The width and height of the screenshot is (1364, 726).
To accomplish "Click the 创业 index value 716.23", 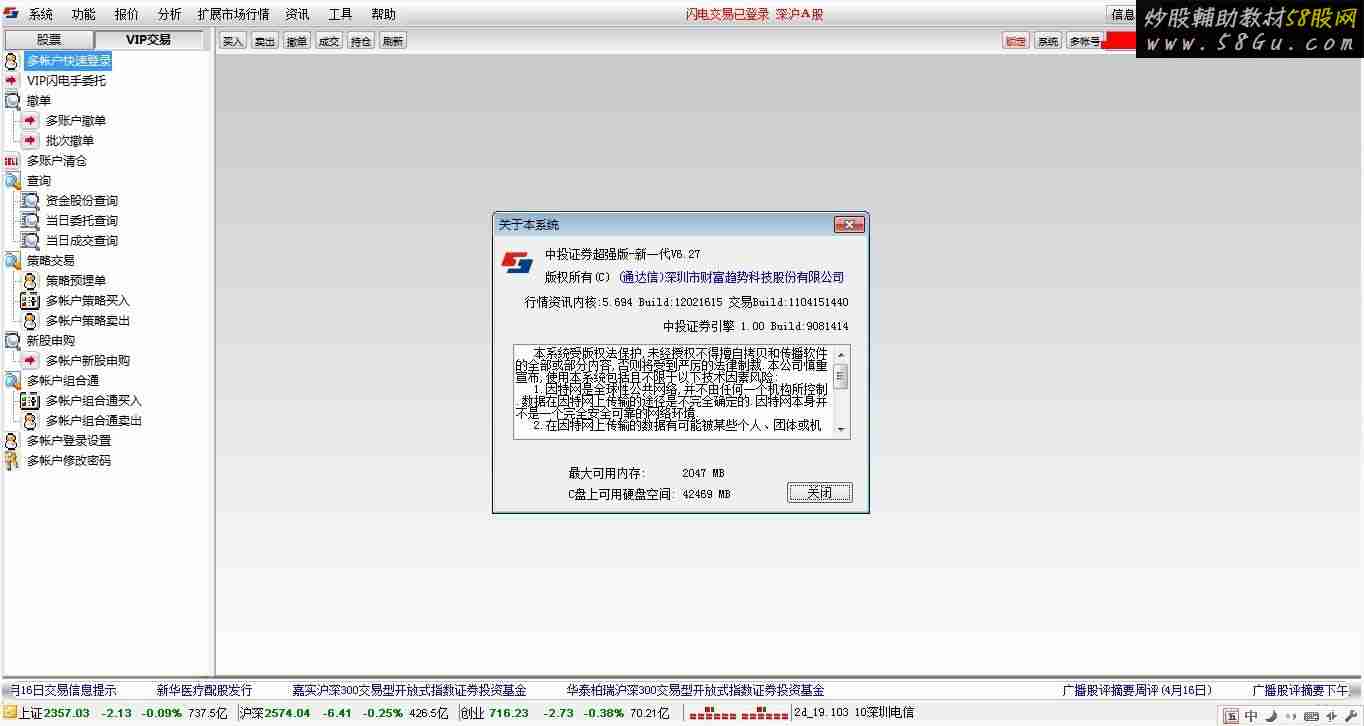I will [x=509, y=713].
